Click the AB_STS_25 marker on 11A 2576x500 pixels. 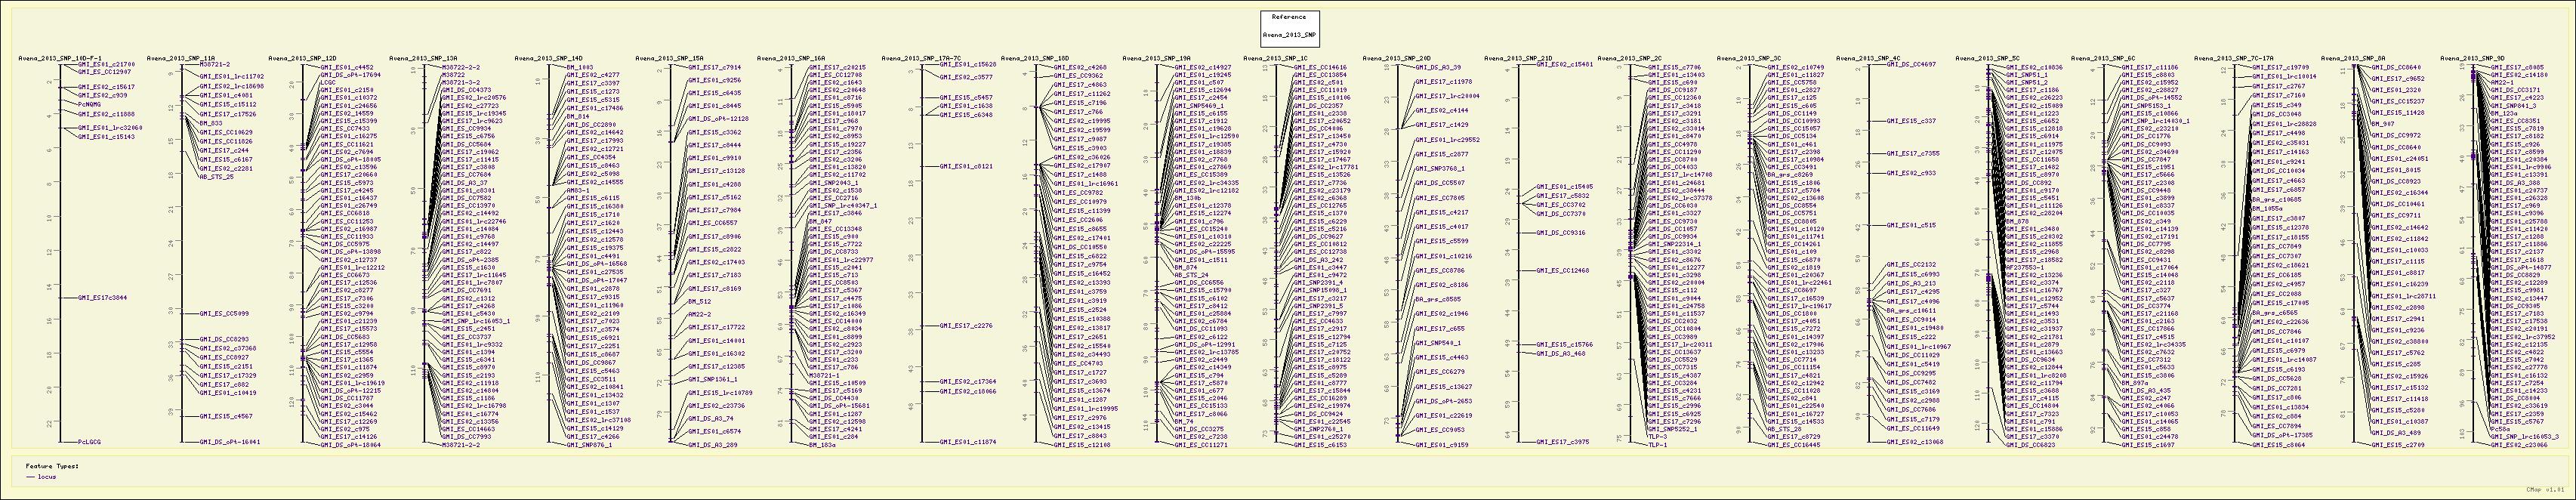[x=216, y=176]
